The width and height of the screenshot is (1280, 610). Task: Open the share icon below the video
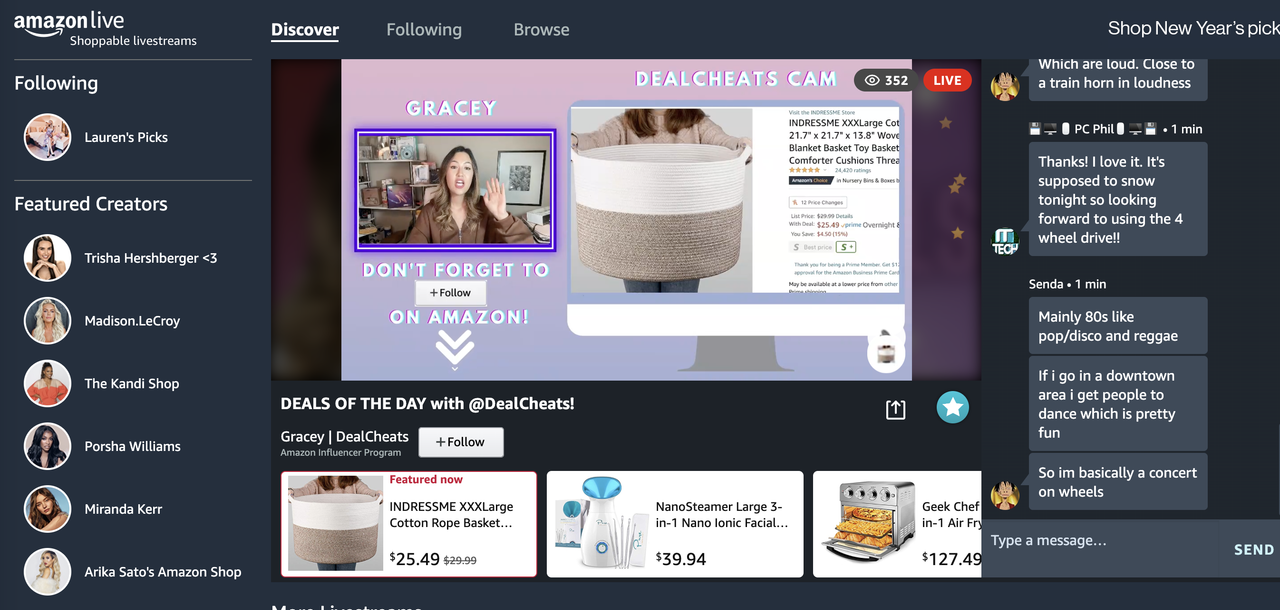tap(895, 409)
